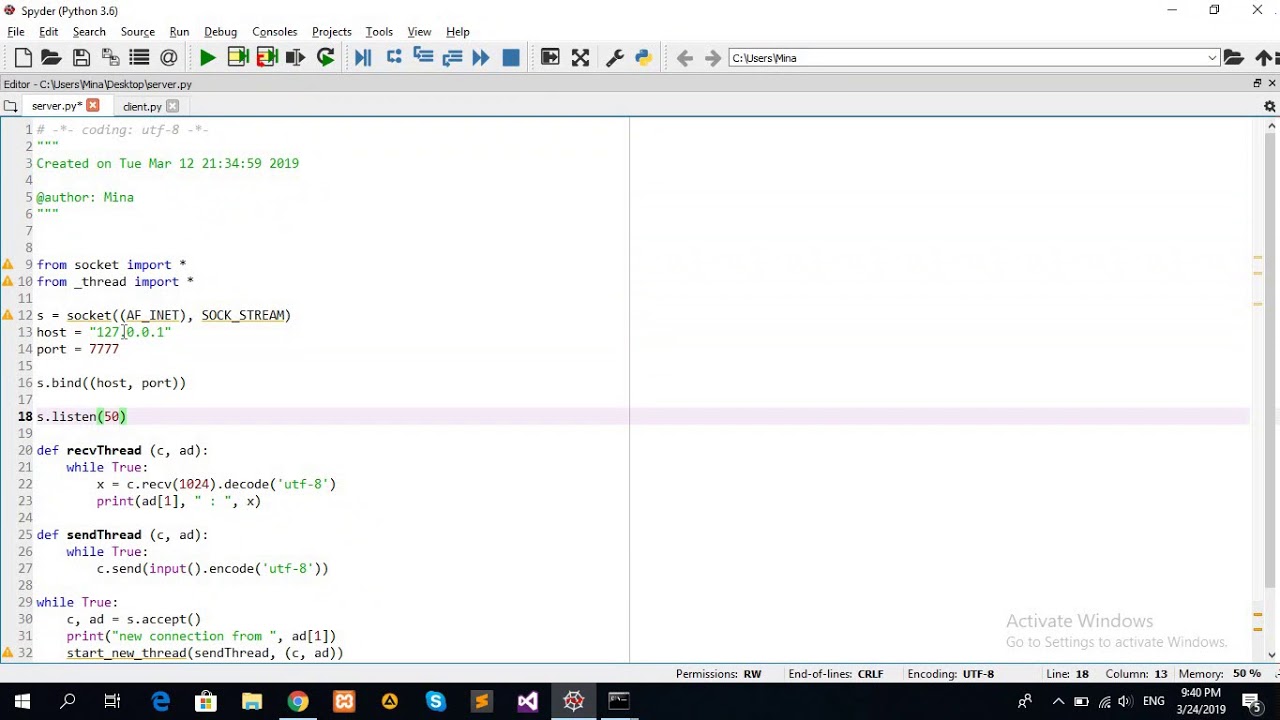Open the working directory dropdown

[x=1212, y=58]
